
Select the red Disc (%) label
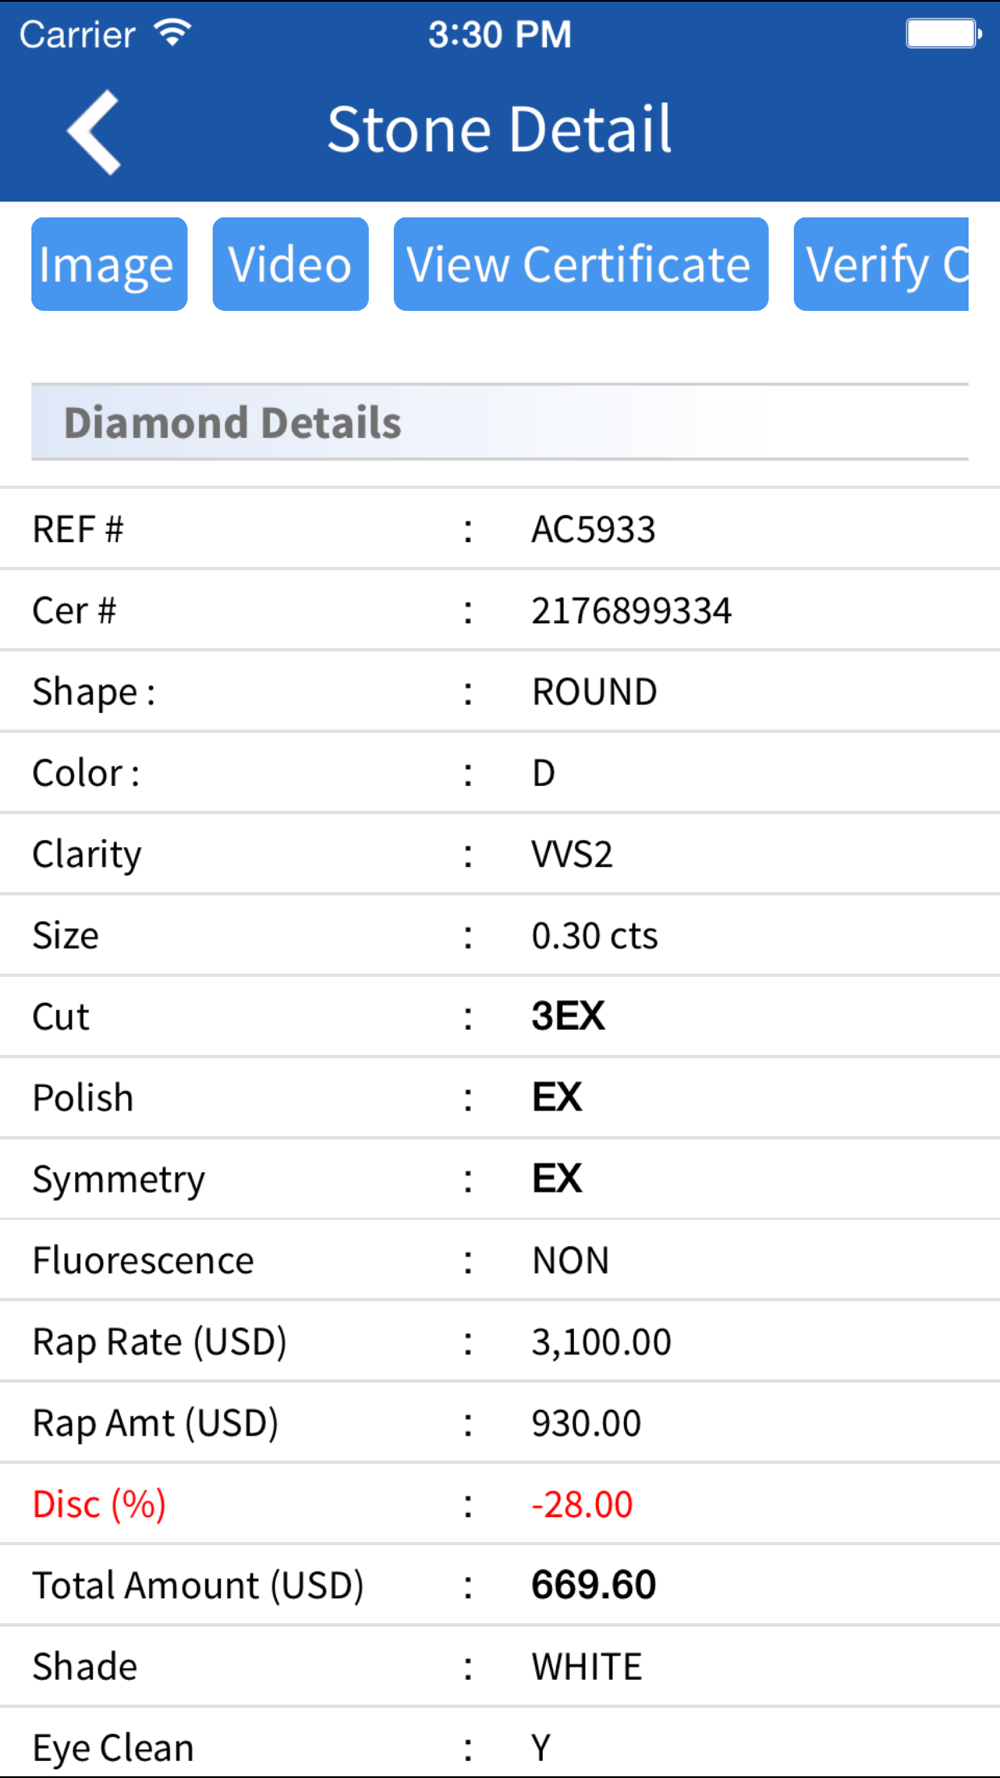pyautogui.click(x=99, y=1504)
